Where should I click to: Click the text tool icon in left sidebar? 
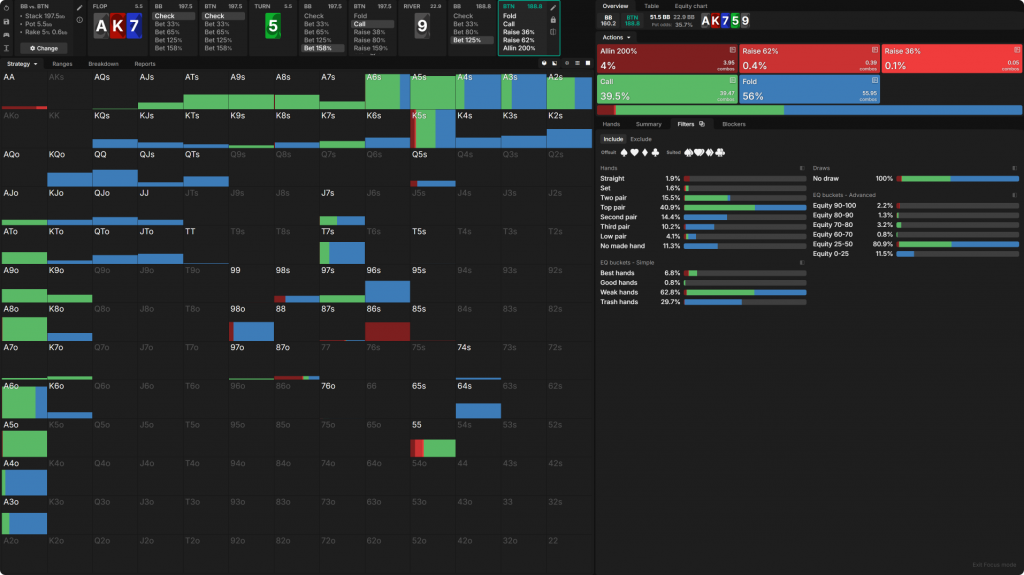pos(7,48)
